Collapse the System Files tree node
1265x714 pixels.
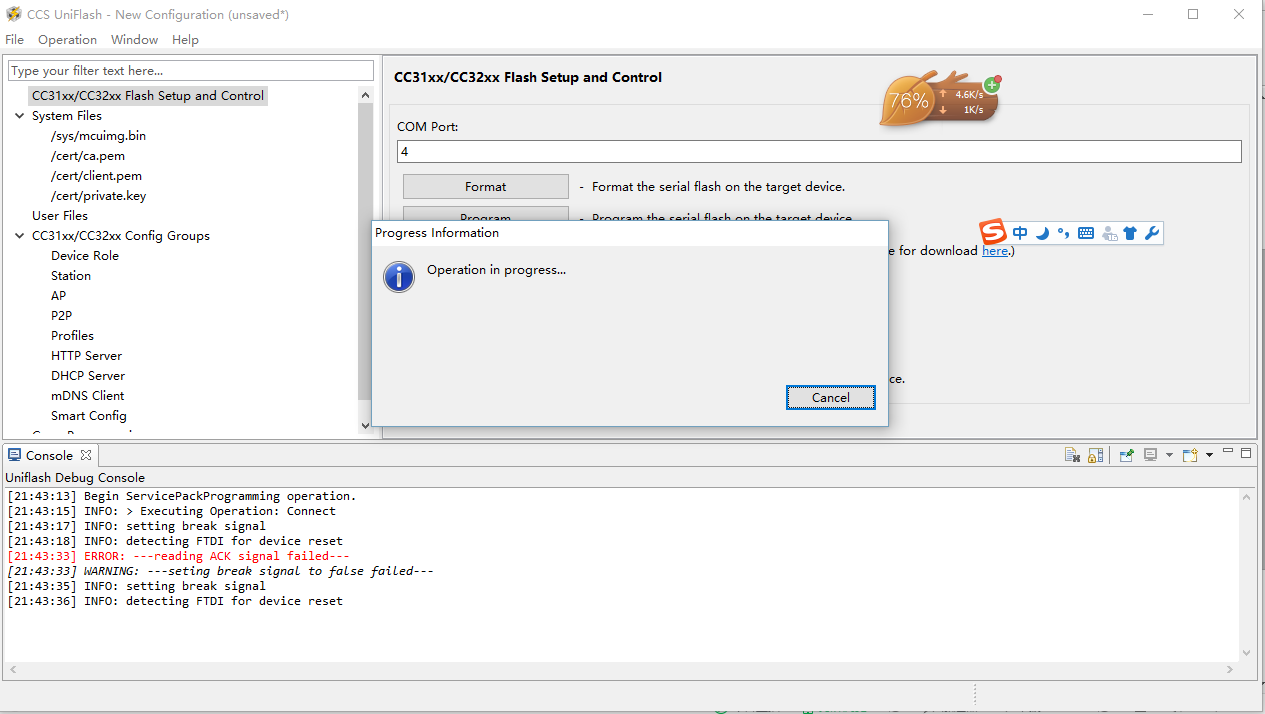tap(20, 116)
